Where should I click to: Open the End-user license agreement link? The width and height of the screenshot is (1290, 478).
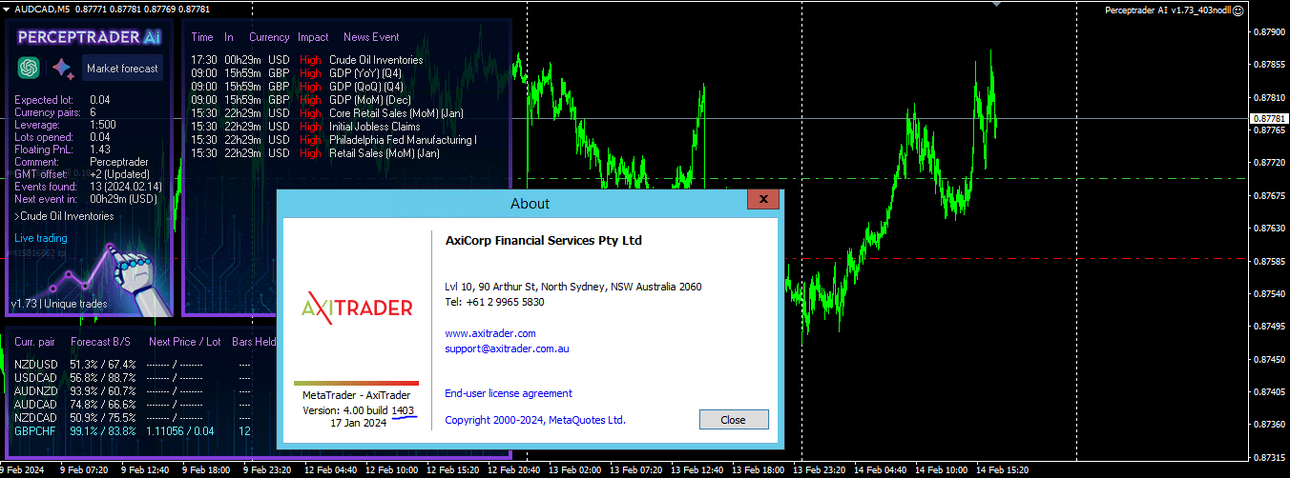(x=508, y=394)
